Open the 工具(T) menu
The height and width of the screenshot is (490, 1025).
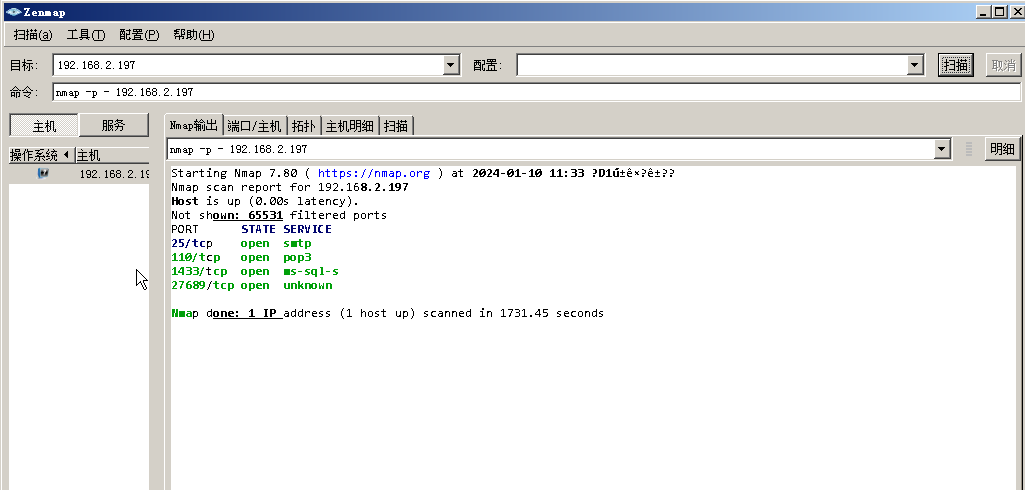[86, 35]
